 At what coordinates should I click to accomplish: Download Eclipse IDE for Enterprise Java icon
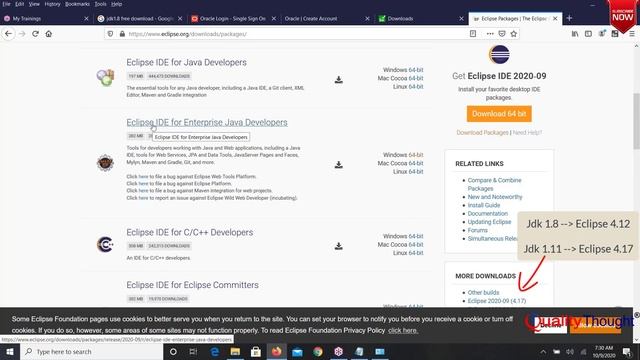click(338, 164)
